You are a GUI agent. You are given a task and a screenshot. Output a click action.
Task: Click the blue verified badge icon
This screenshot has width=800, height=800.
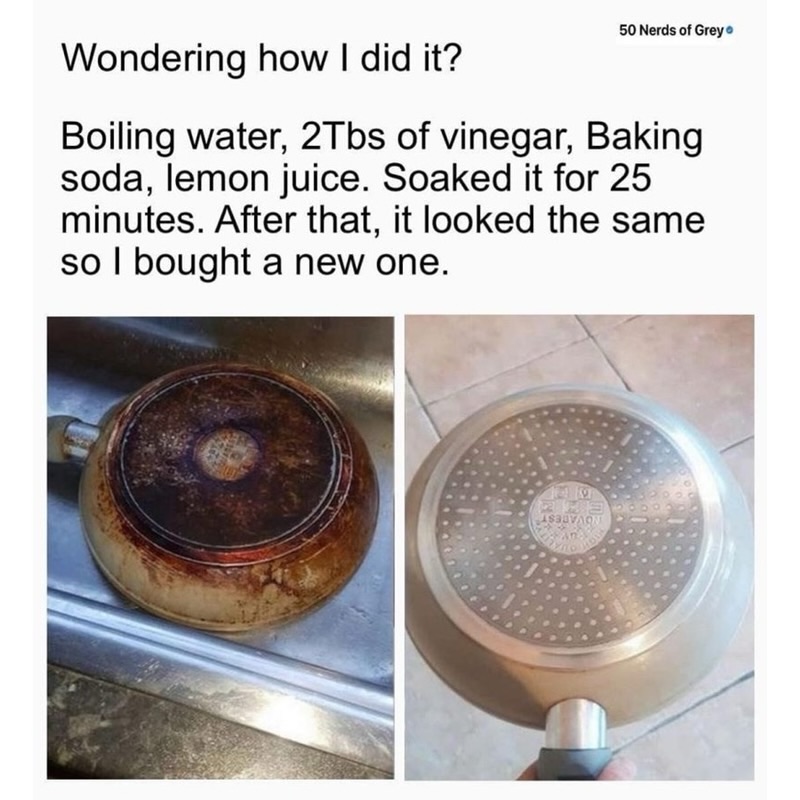730,31
